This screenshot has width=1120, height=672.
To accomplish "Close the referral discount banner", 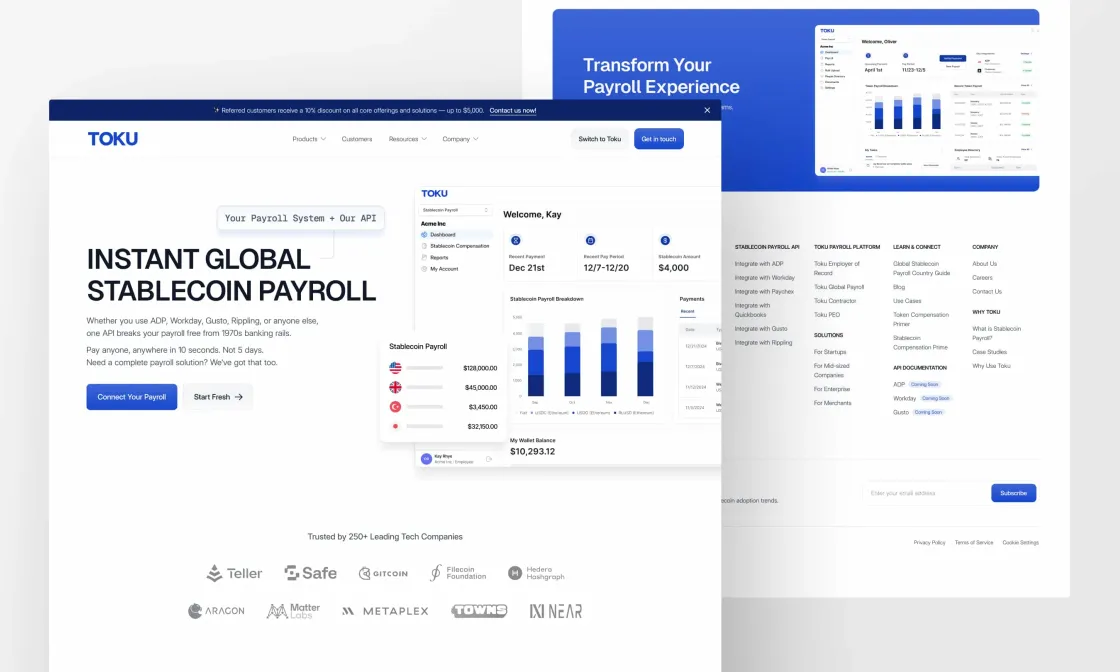I will tap(707, 110).
